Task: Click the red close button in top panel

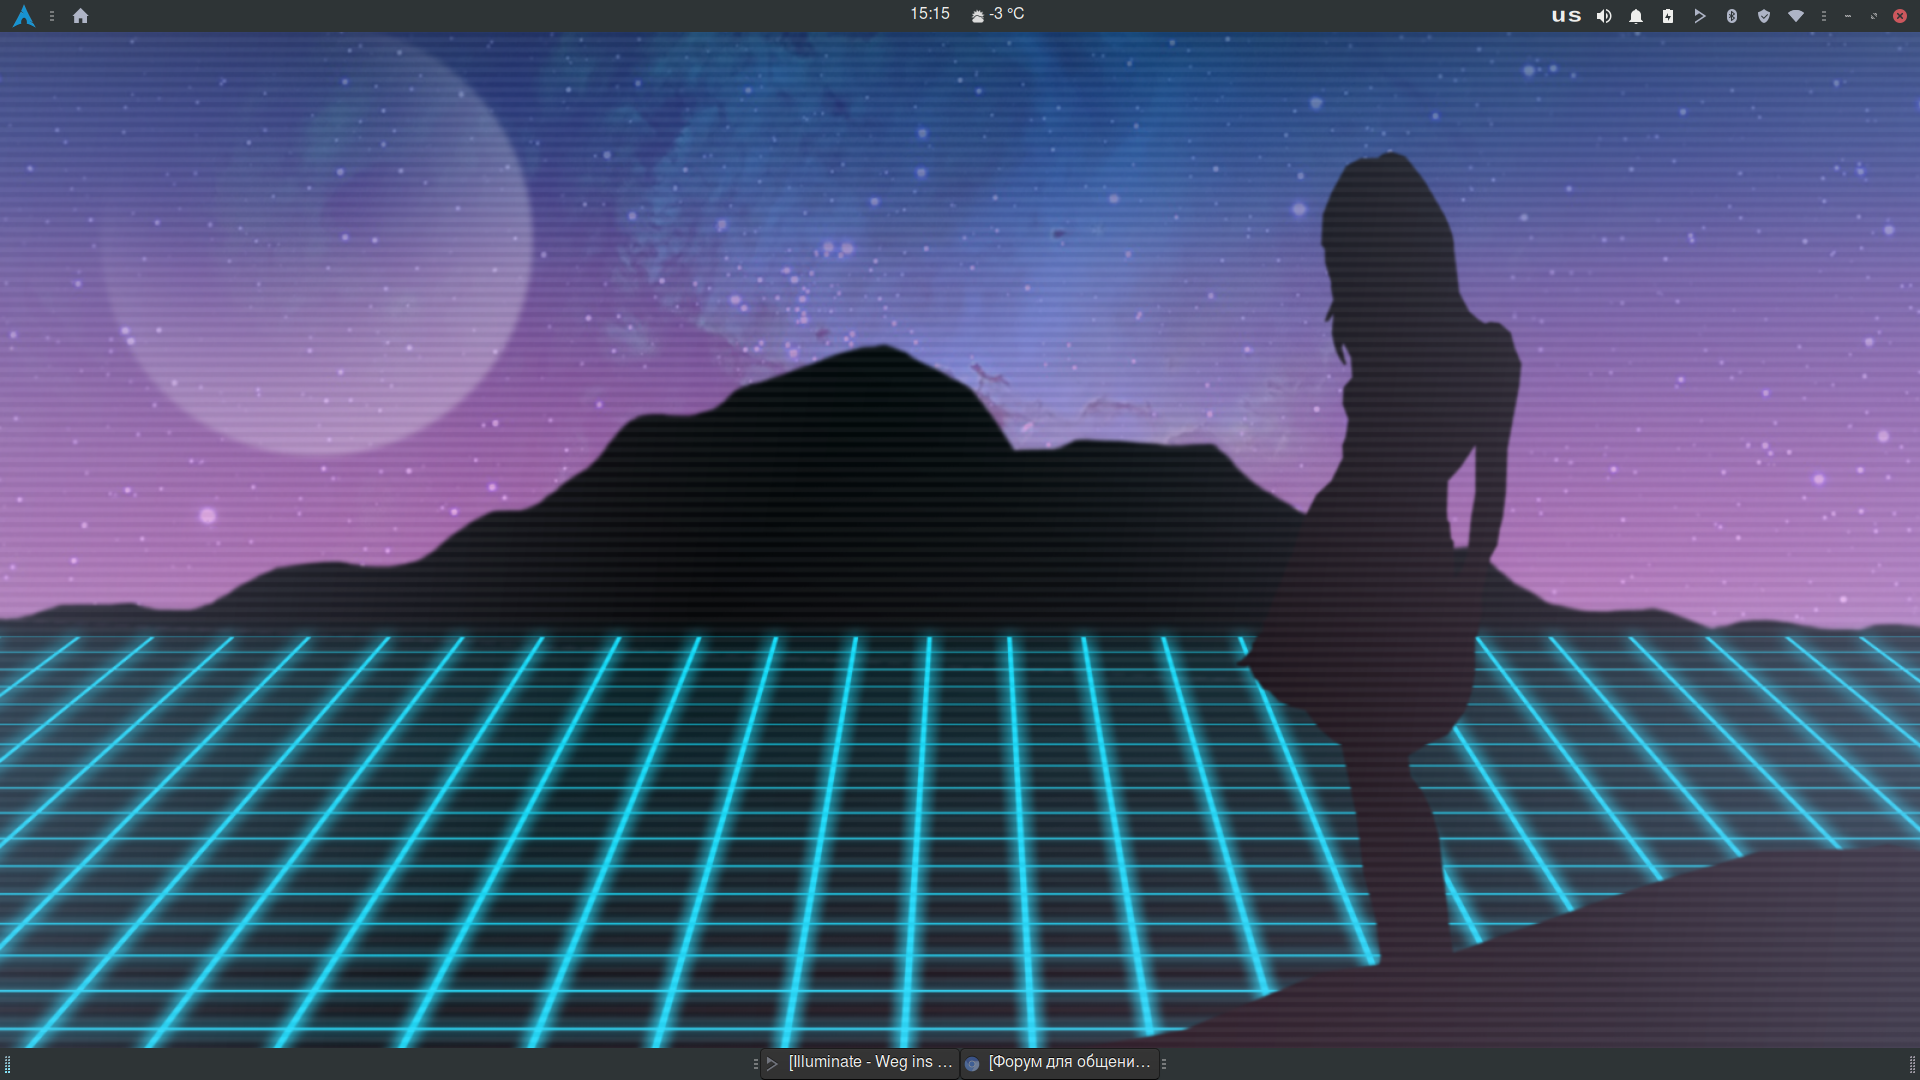Action: (x=1900, y=16)
